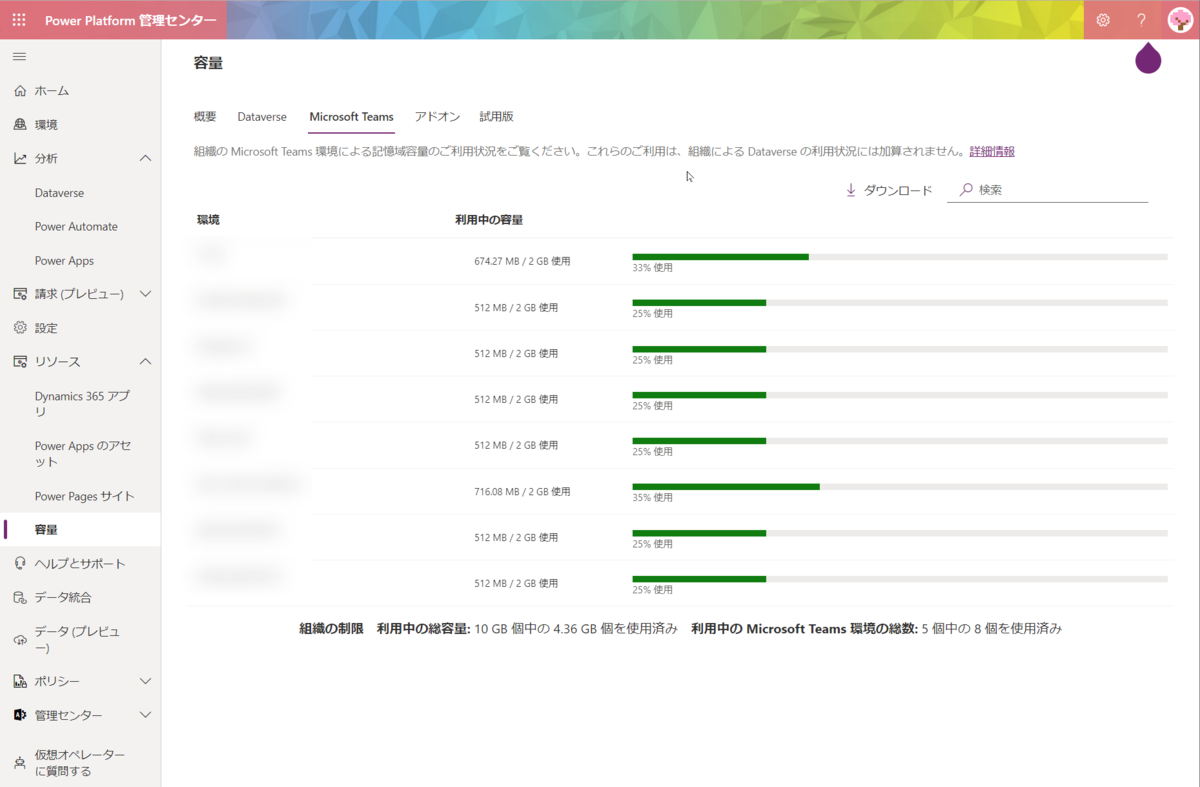The width and height of the screenshot is (1200, 787).
Task: Open the 詳細情報 link
Action: click(x=992, y=152)
